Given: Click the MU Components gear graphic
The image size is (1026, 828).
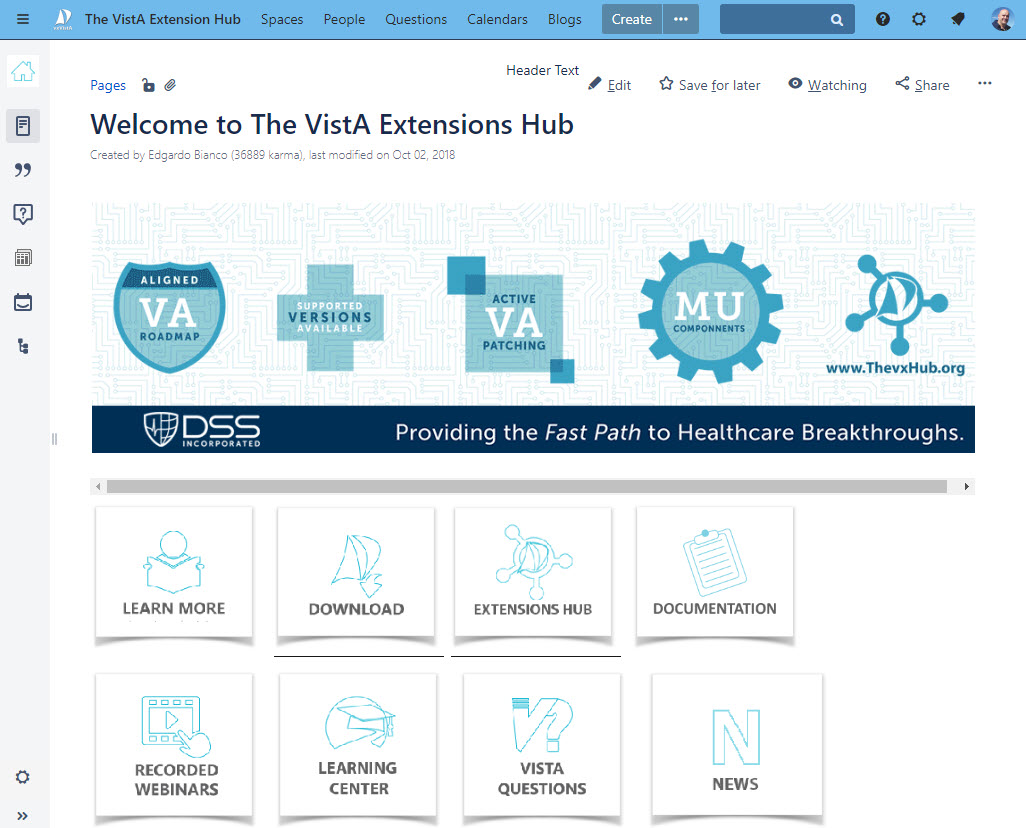Looking at the screenshot, I should click(x=711, y=310).
